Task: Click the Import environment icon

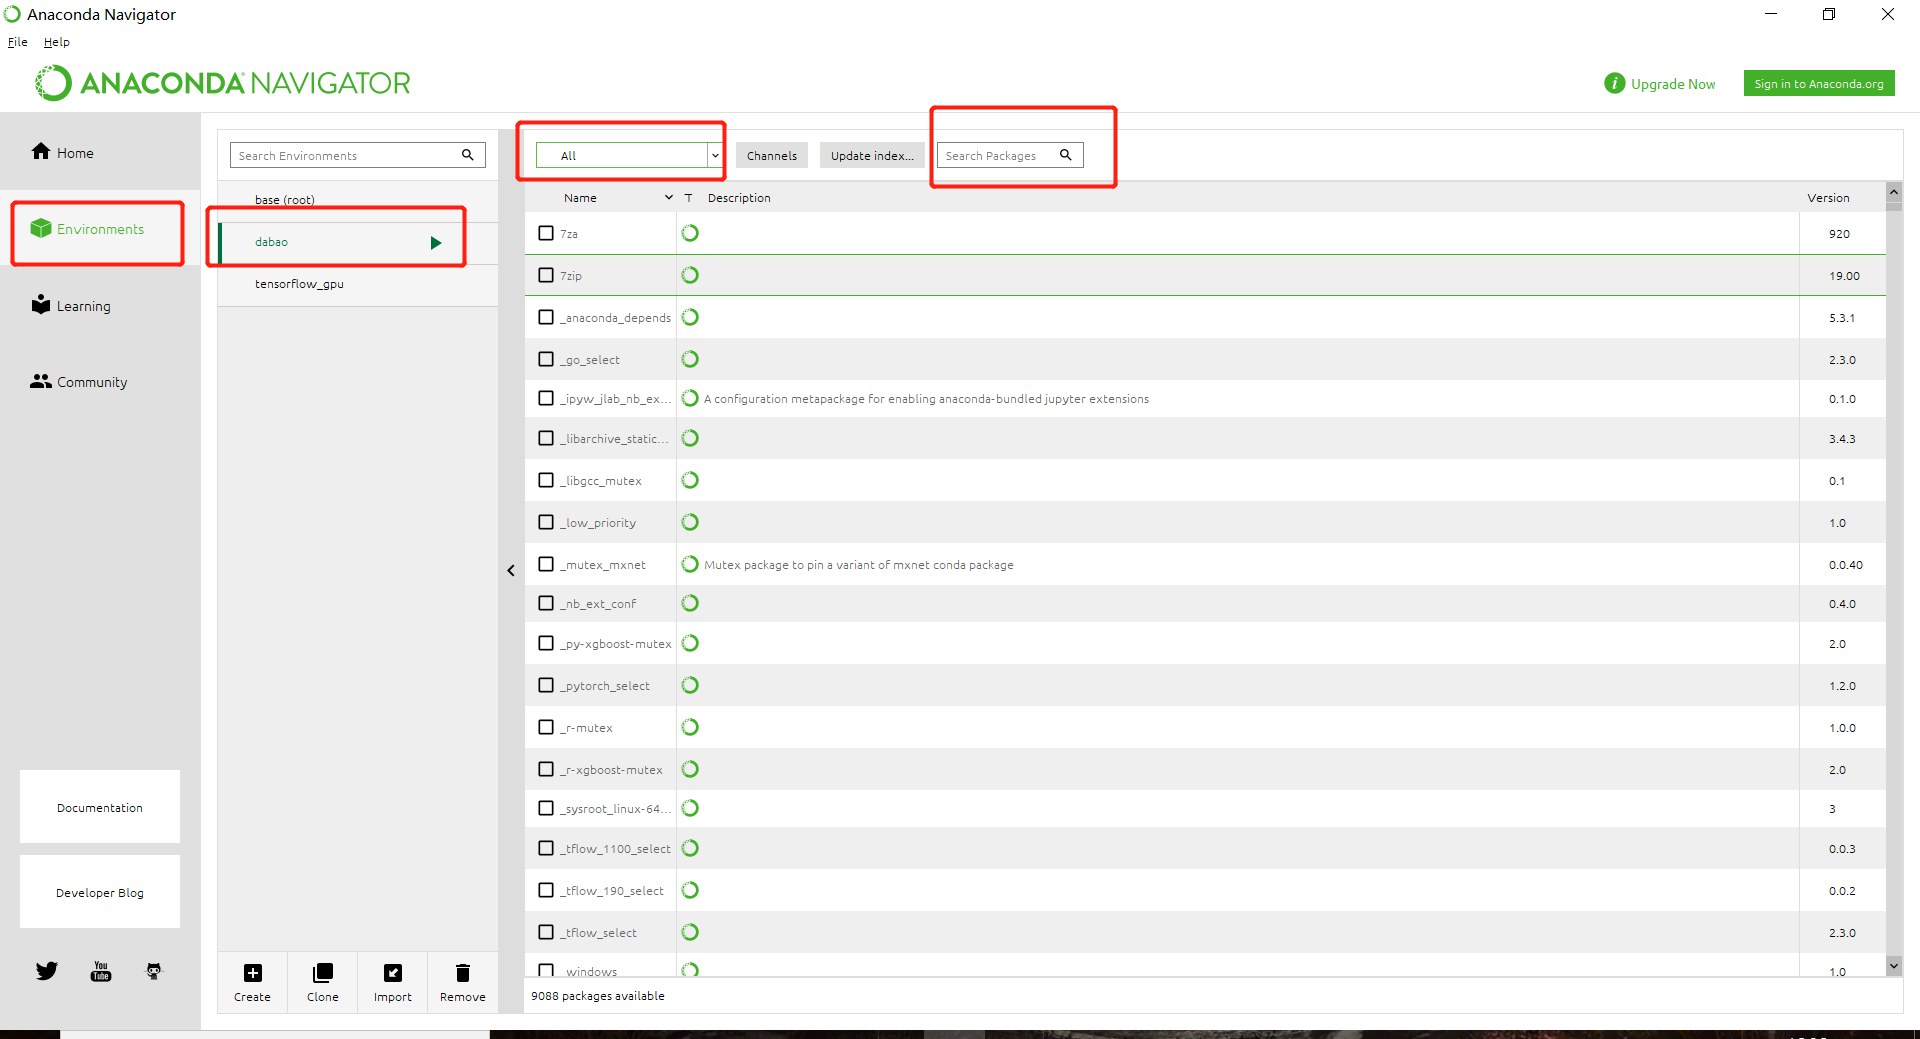Action: (x=393, y=973)
